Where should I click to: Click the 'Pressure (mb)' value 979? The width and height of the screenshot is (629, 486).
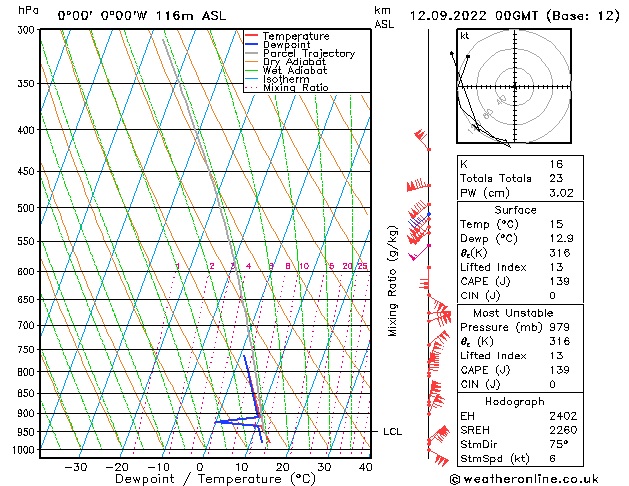(x=559, y=327)
